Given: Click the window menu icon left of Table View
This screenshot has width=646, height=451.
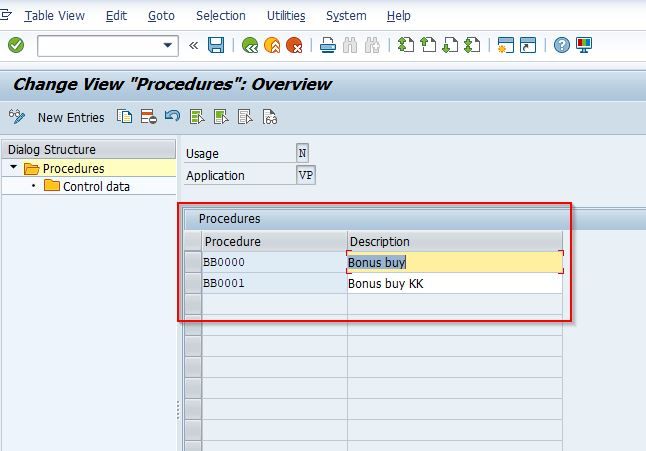Looking at the screenshot, I should (6, 16).
